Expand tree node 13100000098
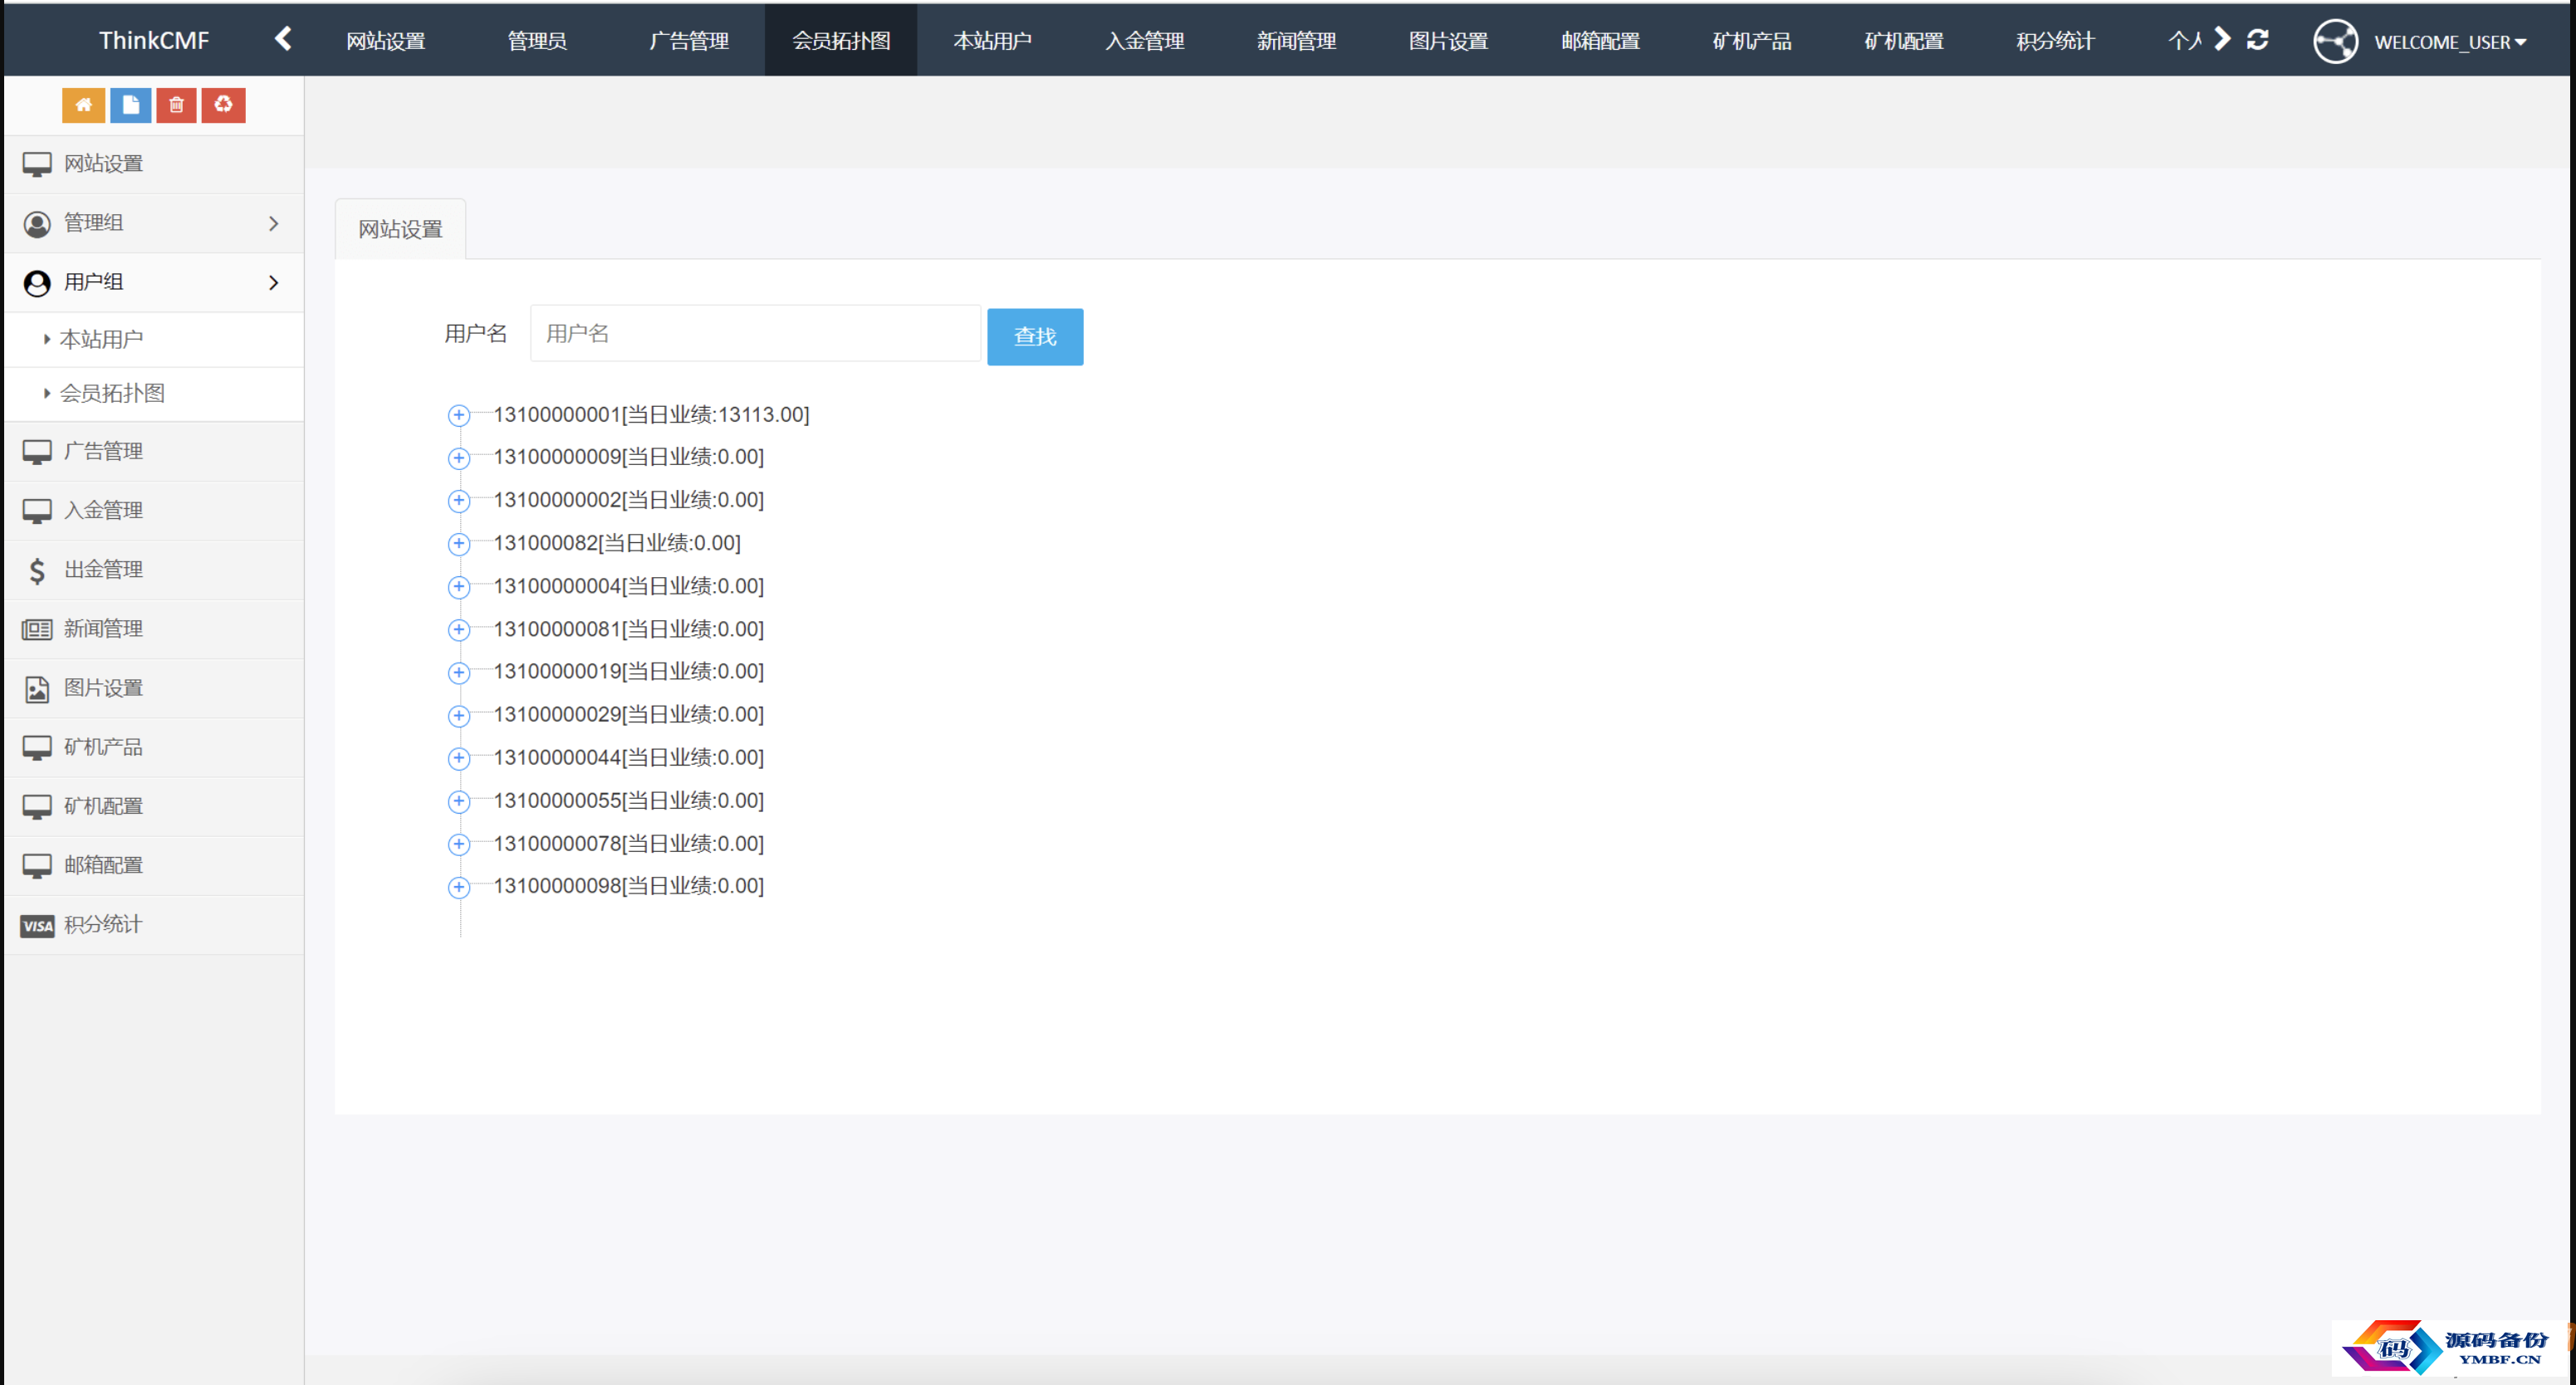 (458, 887)
